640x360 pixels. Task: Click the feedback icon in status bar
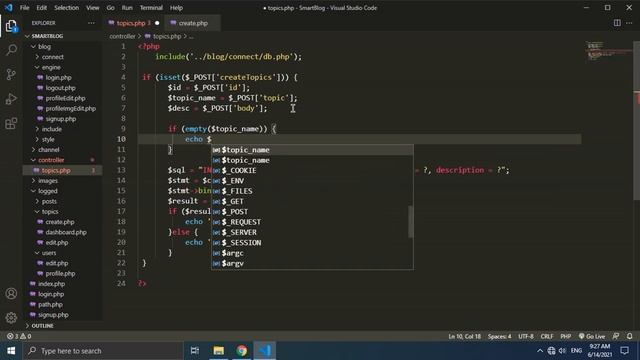tap(616, 336)
